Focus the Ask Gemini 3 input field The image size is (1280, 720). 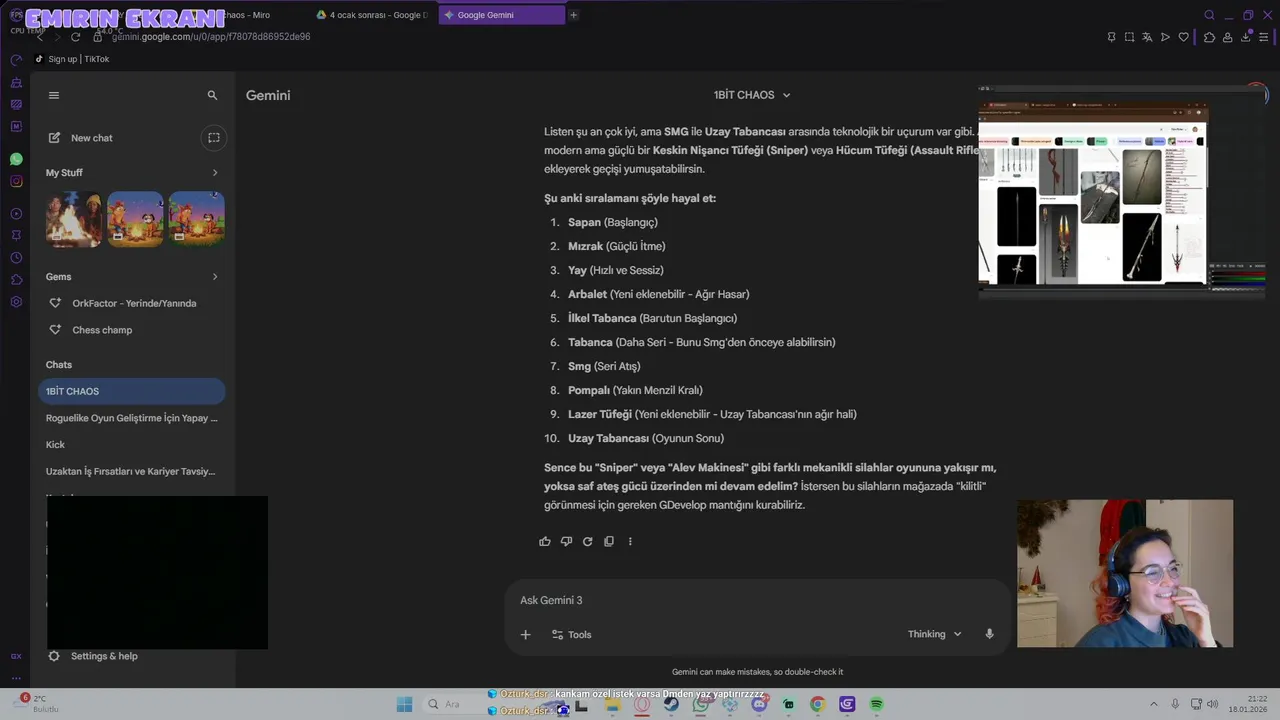755,600
